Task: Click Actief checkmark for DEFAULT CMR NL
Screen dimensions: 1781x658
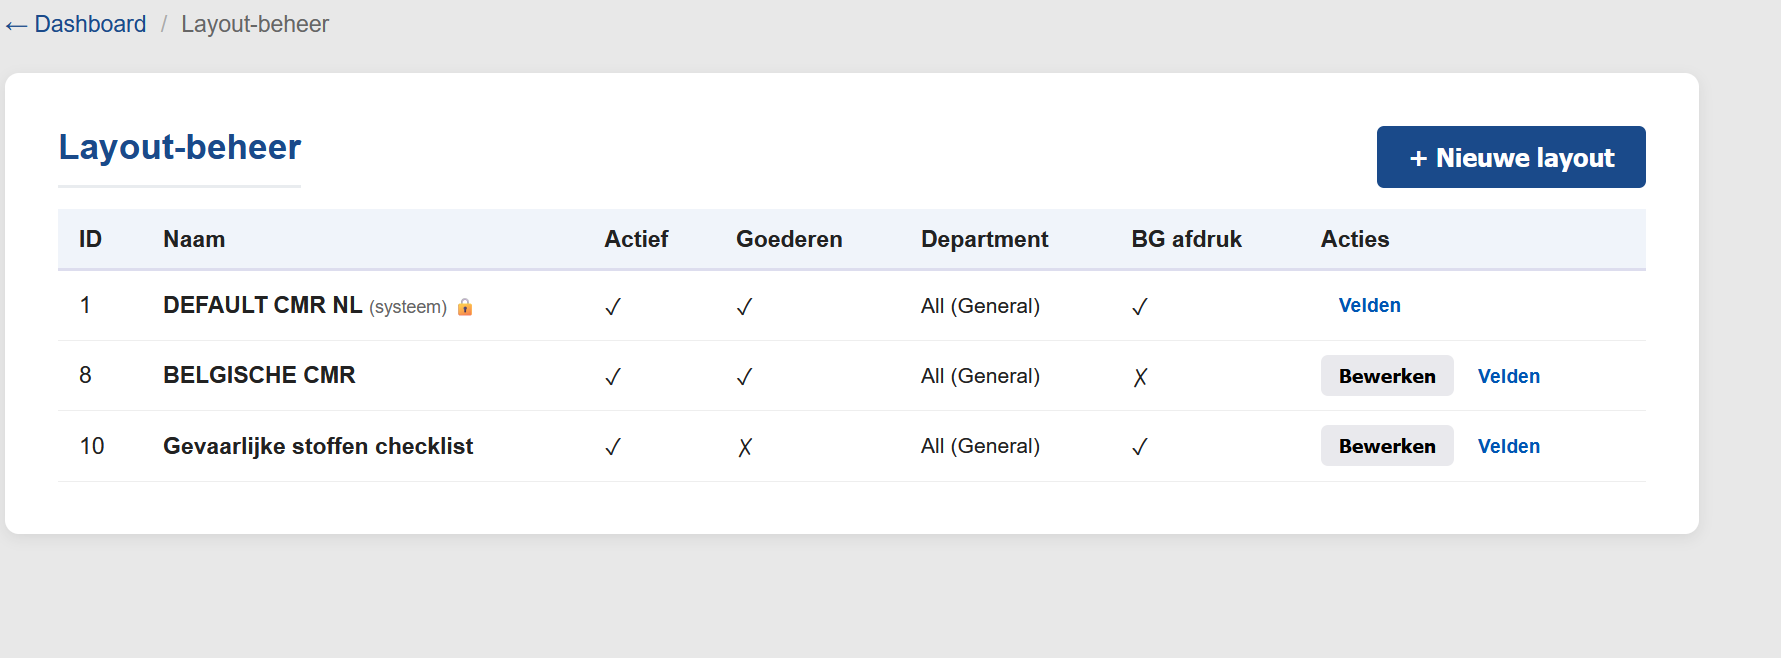Action: coord(613,307)
